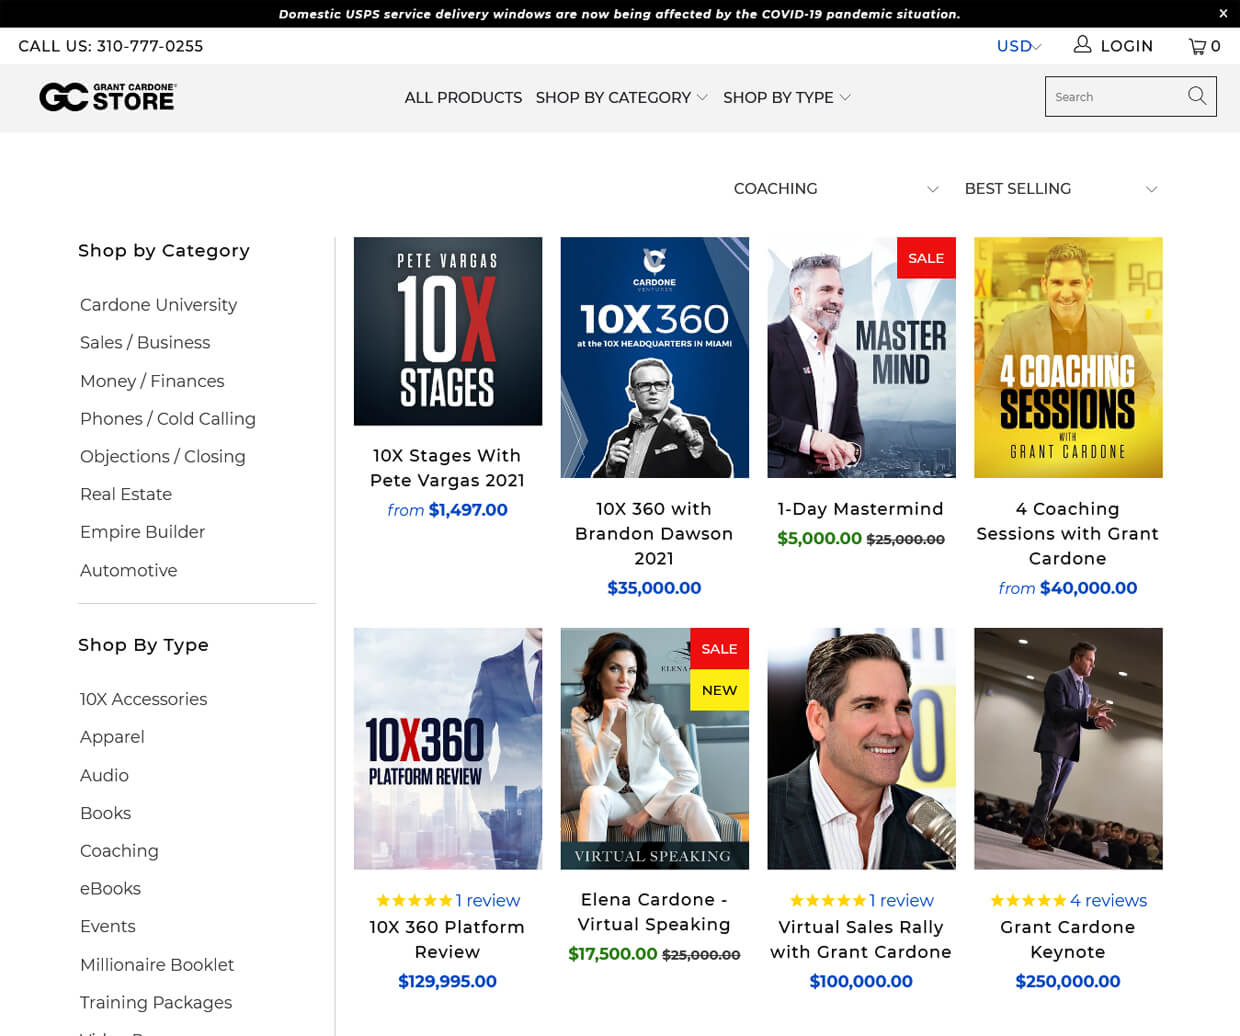Open 10X 360 with Brandon Dawson title
1240x1036 pixels.
coord(654,534)
